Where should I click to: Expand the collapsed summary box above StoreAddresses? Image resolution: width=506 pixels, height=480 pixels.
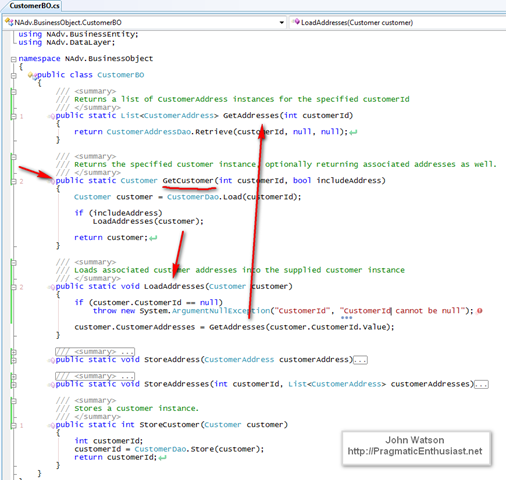pyautogui.click(x=95, y=376)
